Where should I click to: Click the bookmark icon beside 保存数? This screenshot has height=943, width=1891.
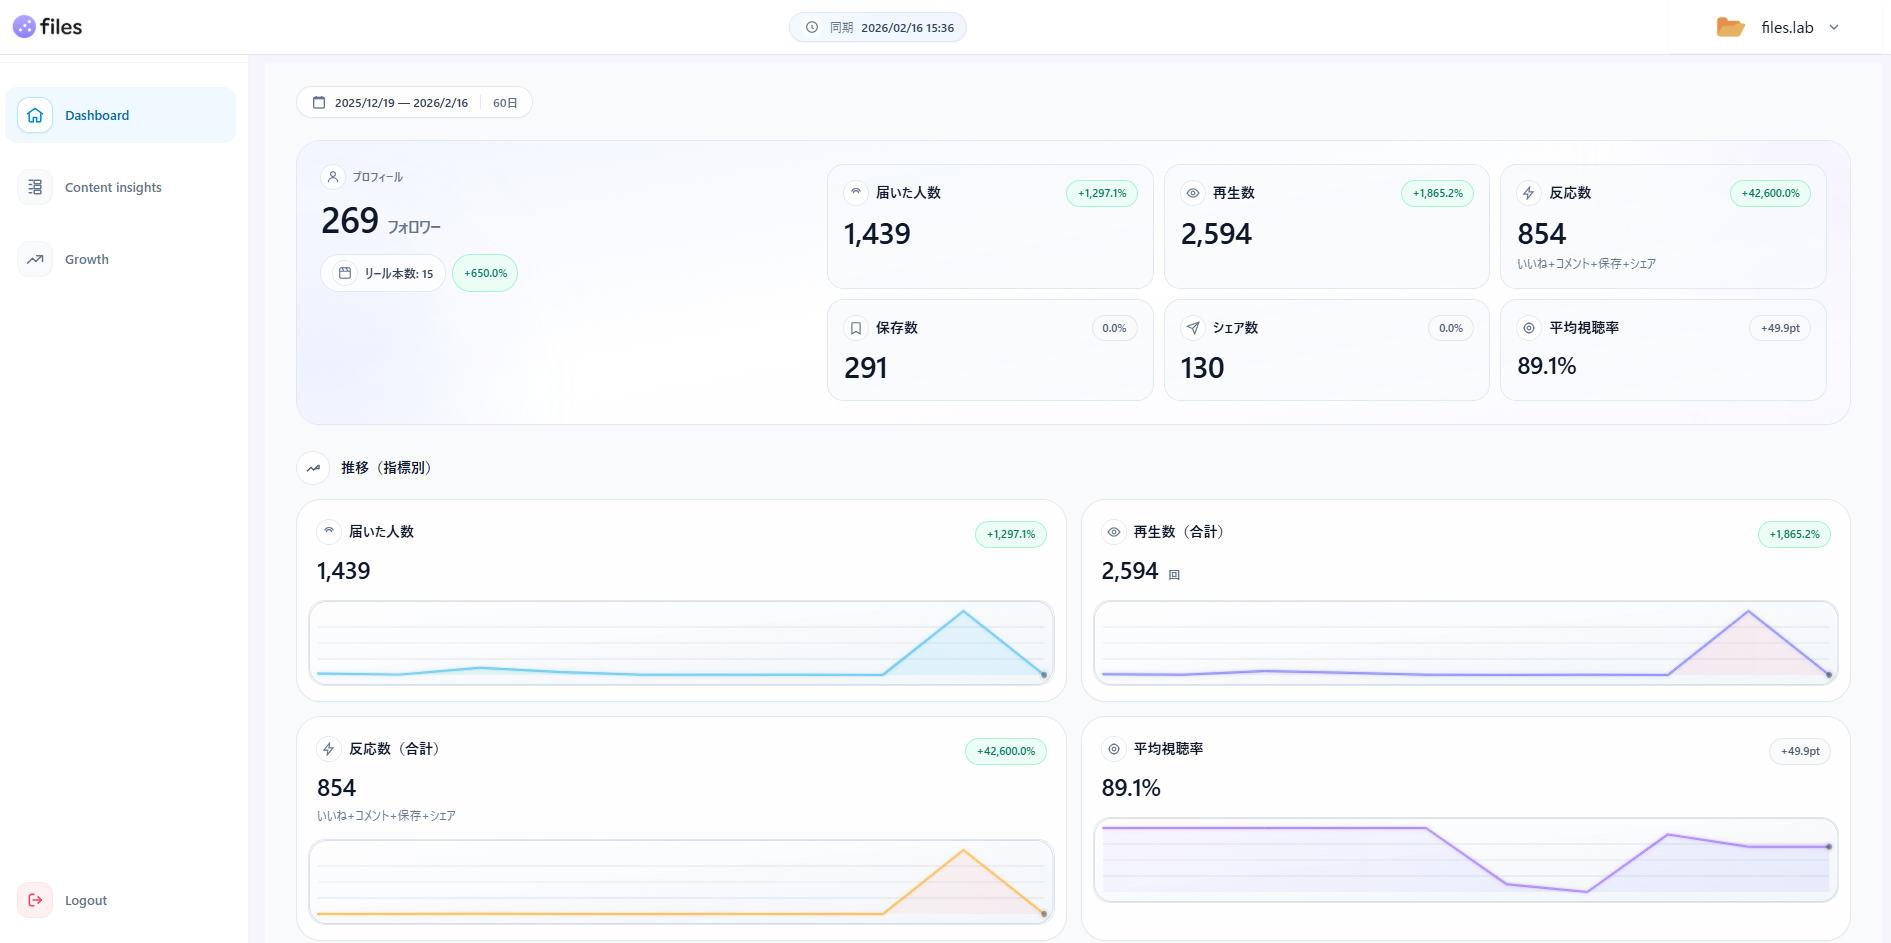coord(856,328)
